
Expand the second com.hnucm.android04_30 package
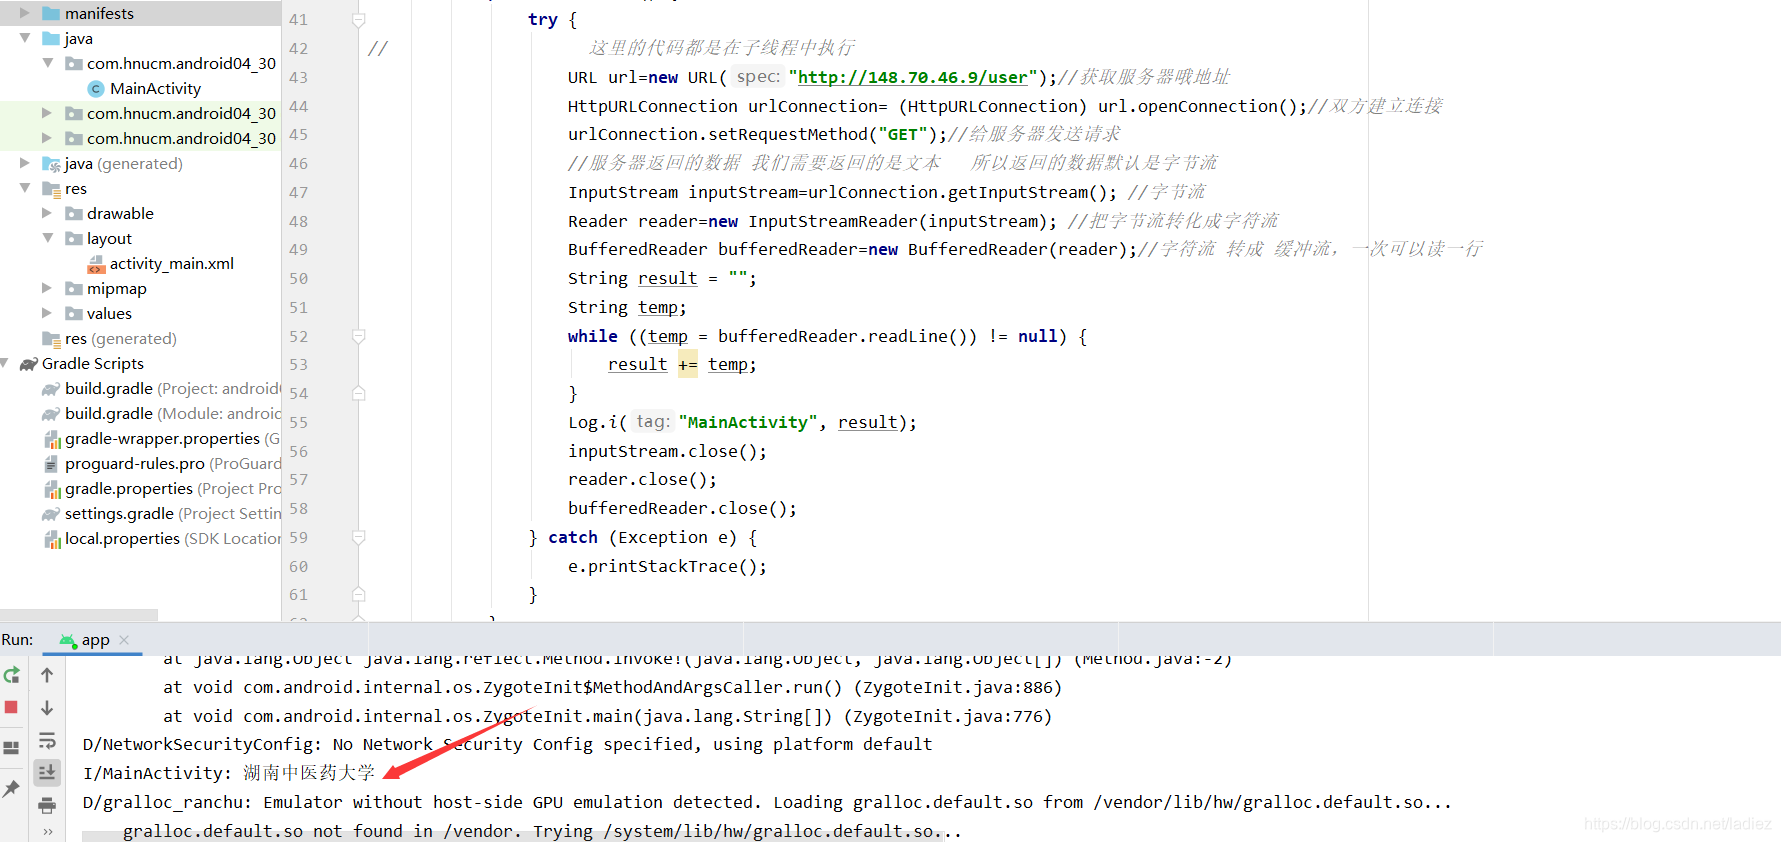pyautogui.click(x=47, y=113)
